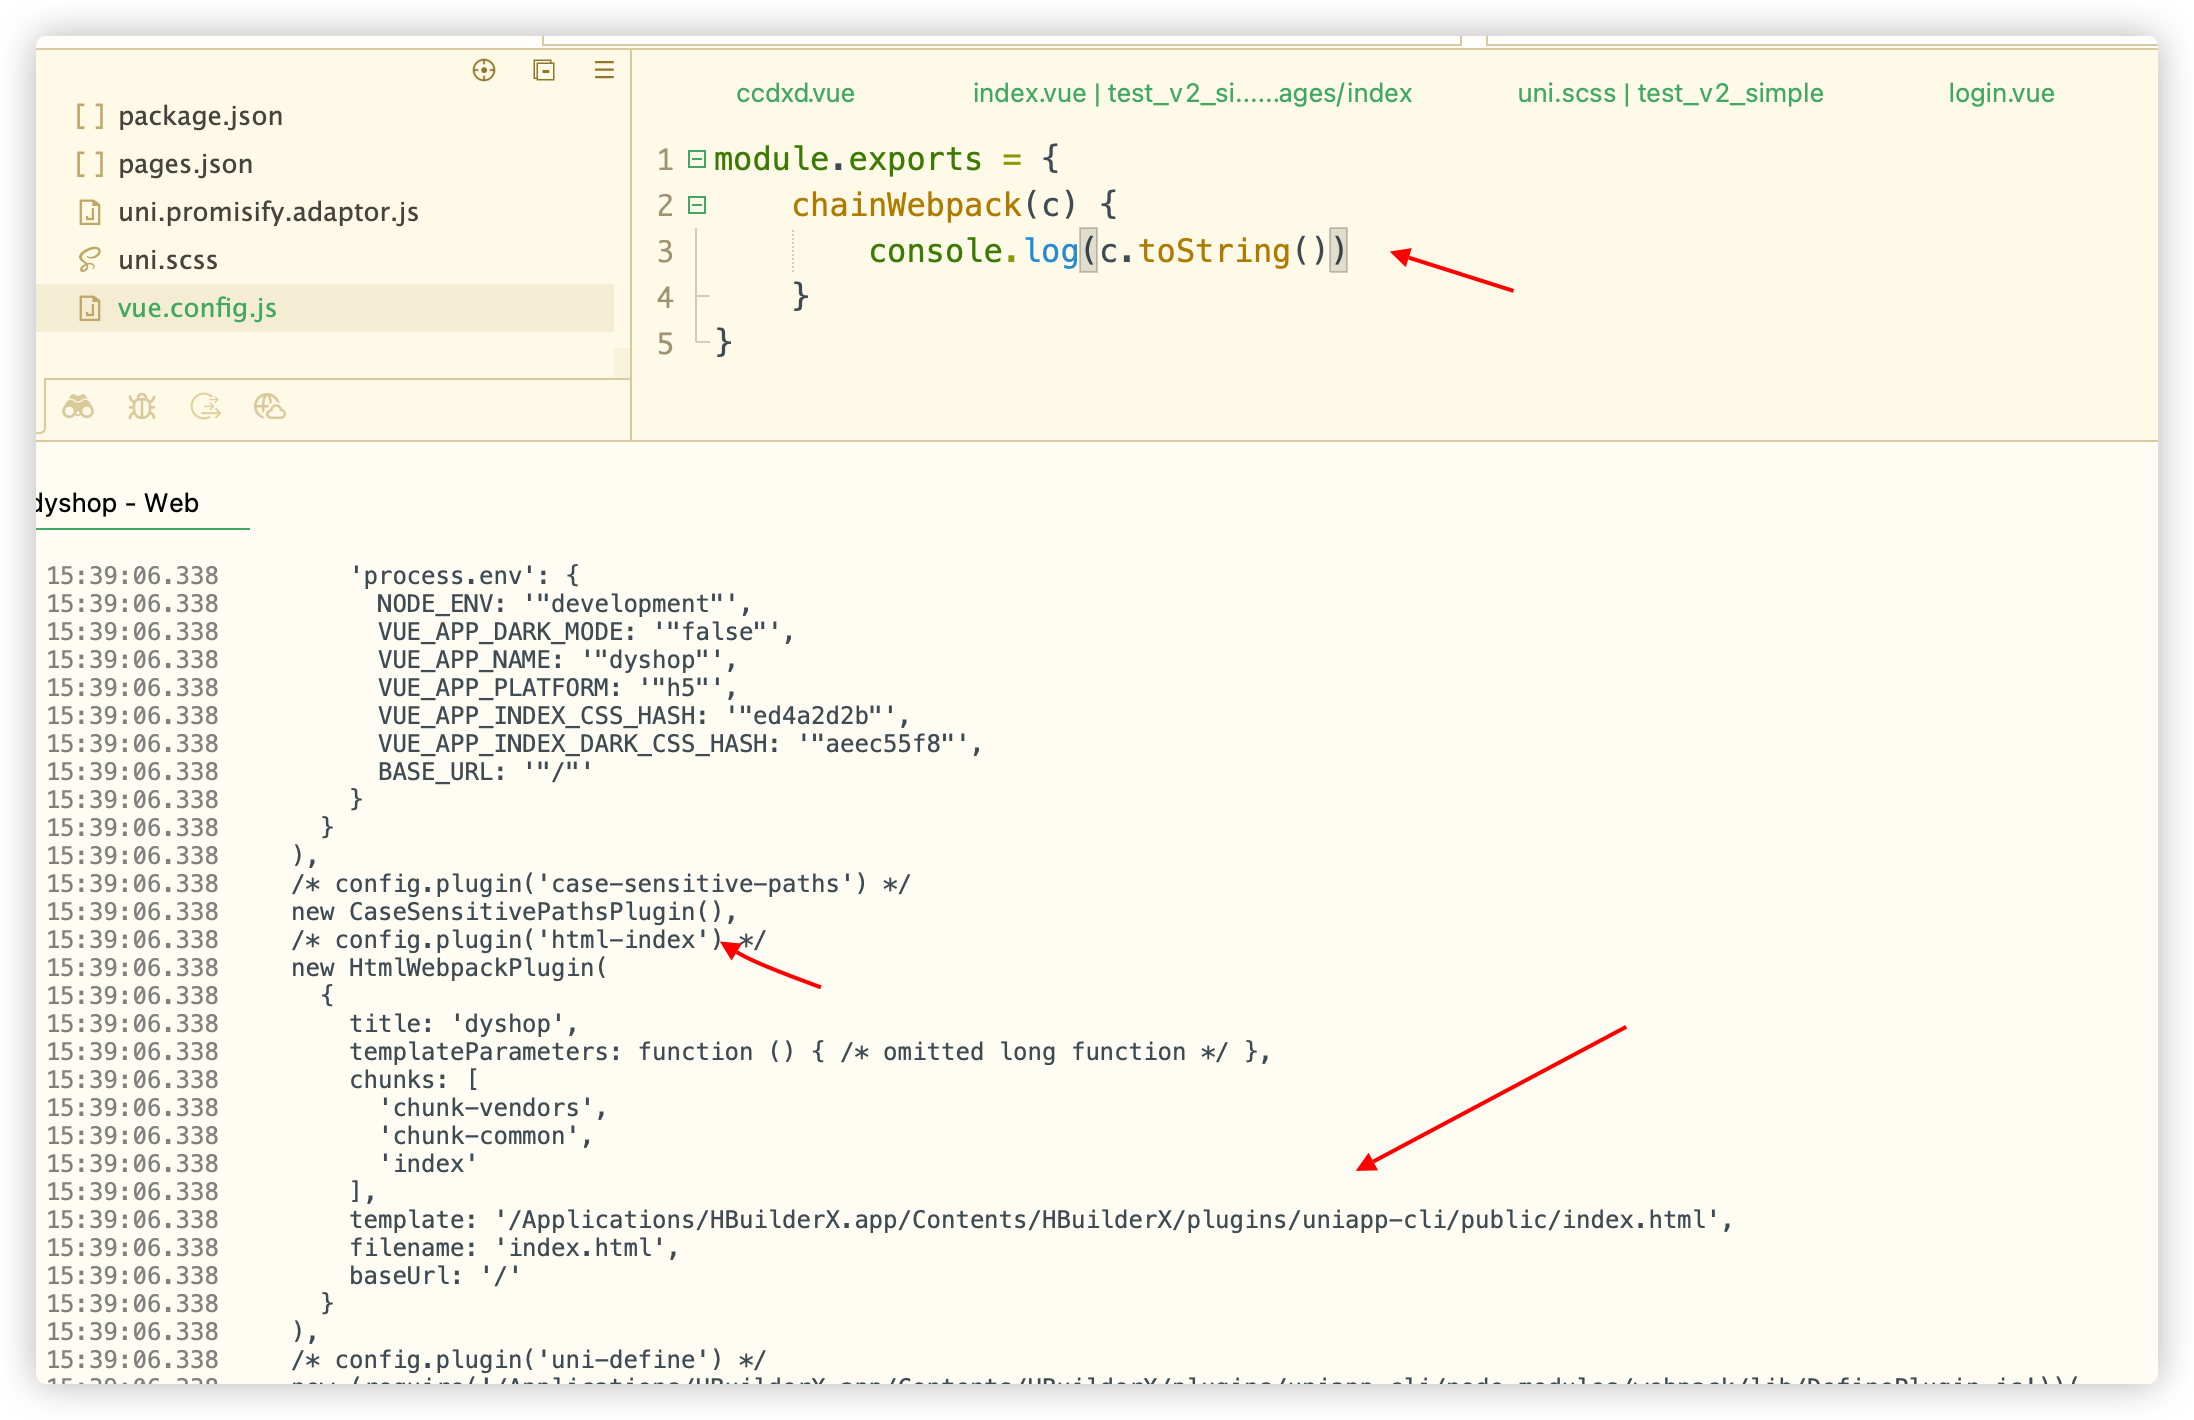This screenshot has height=1420, width=2194.
Task: Open the uni.scss | test_v2_simple tab
Action: point(1670,94)
